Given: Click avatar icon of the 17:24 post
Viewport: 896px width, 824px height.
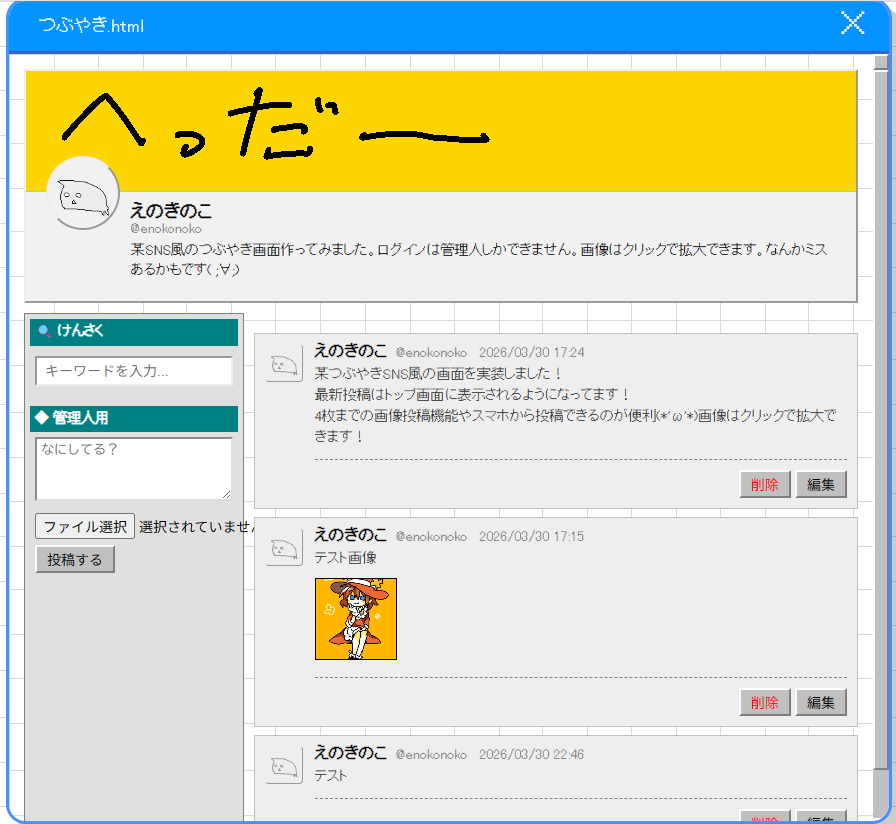Looking at the screenshot, I should point(284,365).
